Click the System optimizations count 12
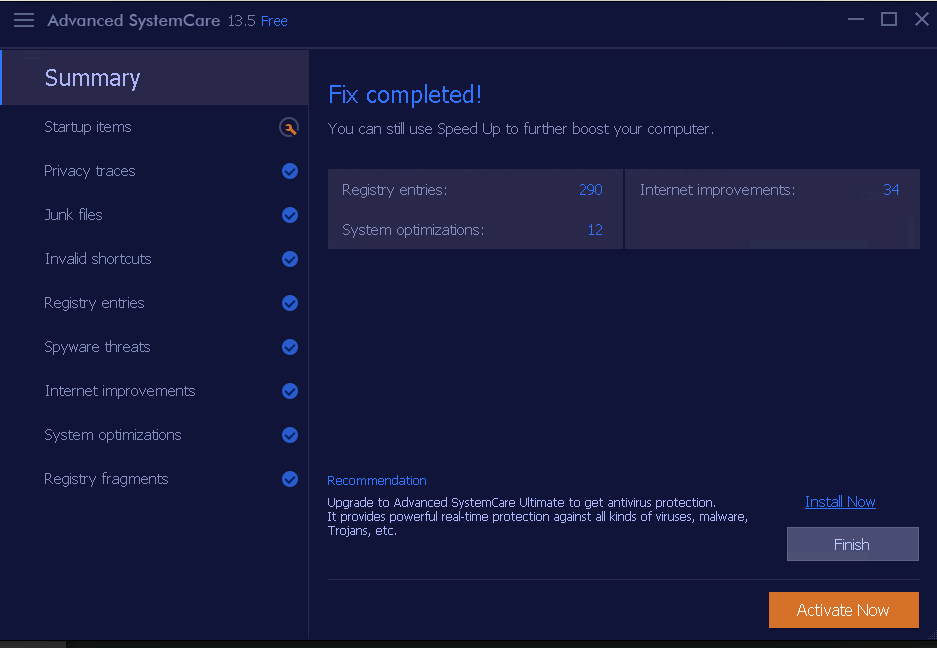 595,230
